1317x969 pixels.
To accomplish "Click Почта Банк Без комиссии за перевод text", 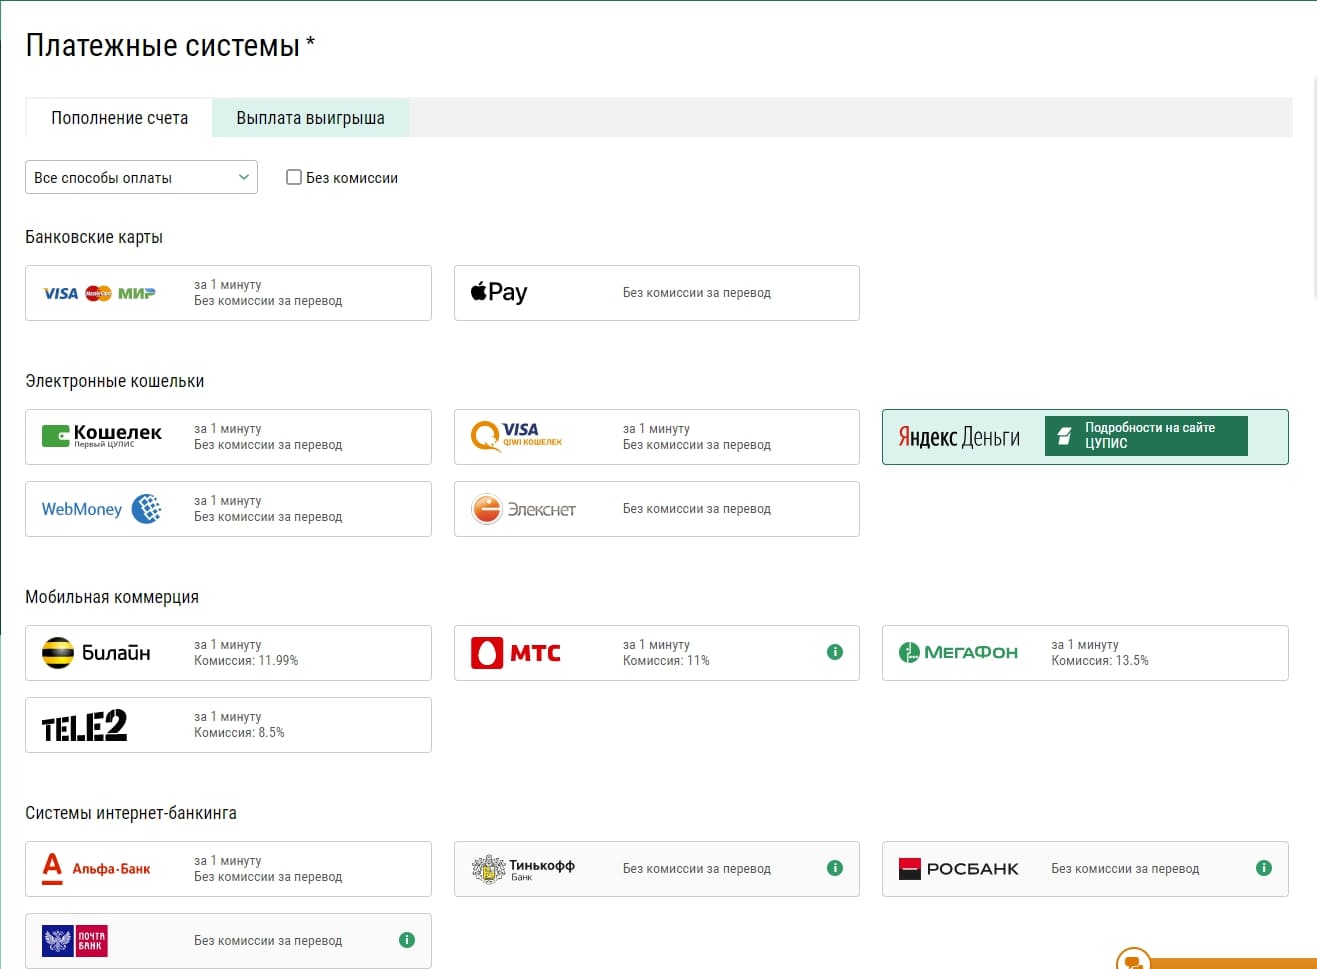I will tap(268, 941).
